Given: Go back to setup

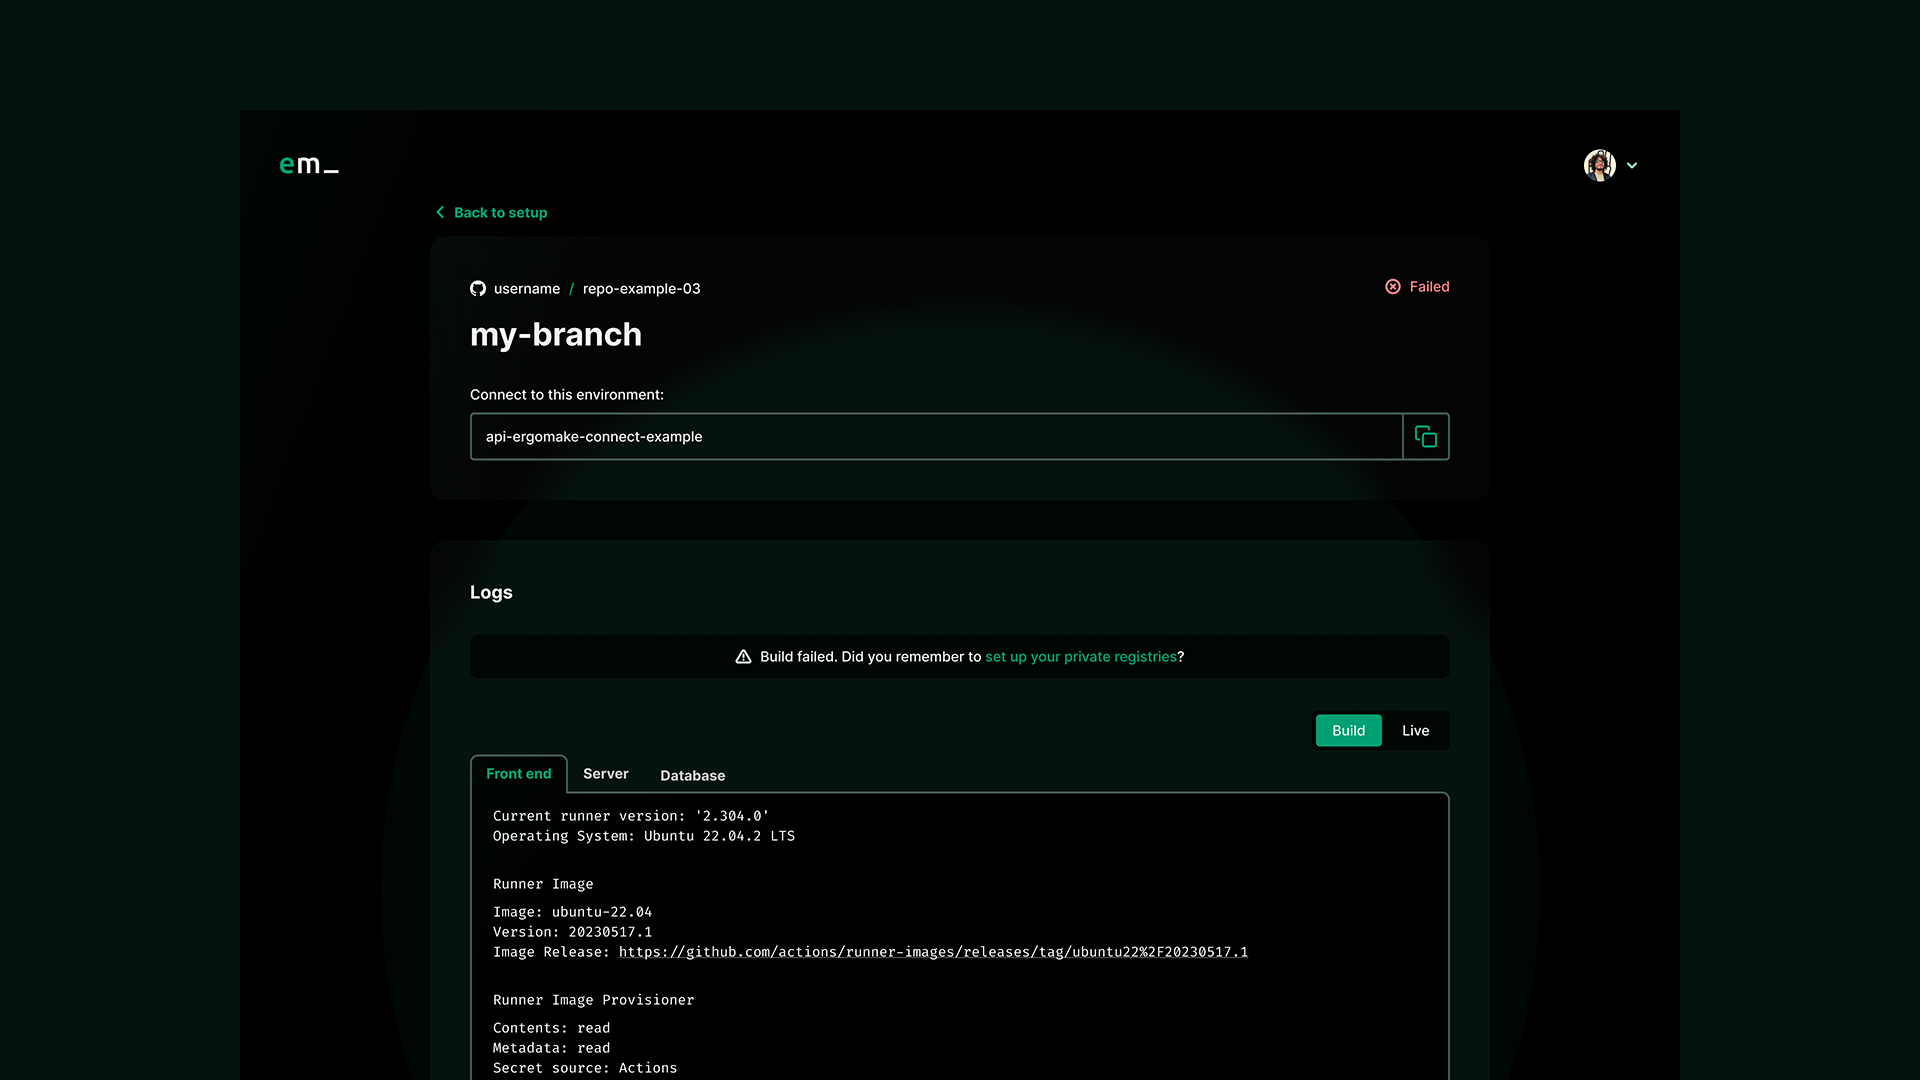Looking at the screenshot, I should (x=500, y=212).
